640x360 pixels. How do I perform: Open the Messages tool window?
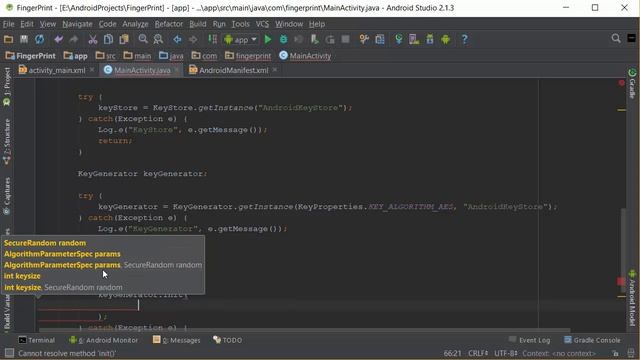(176, 340)
